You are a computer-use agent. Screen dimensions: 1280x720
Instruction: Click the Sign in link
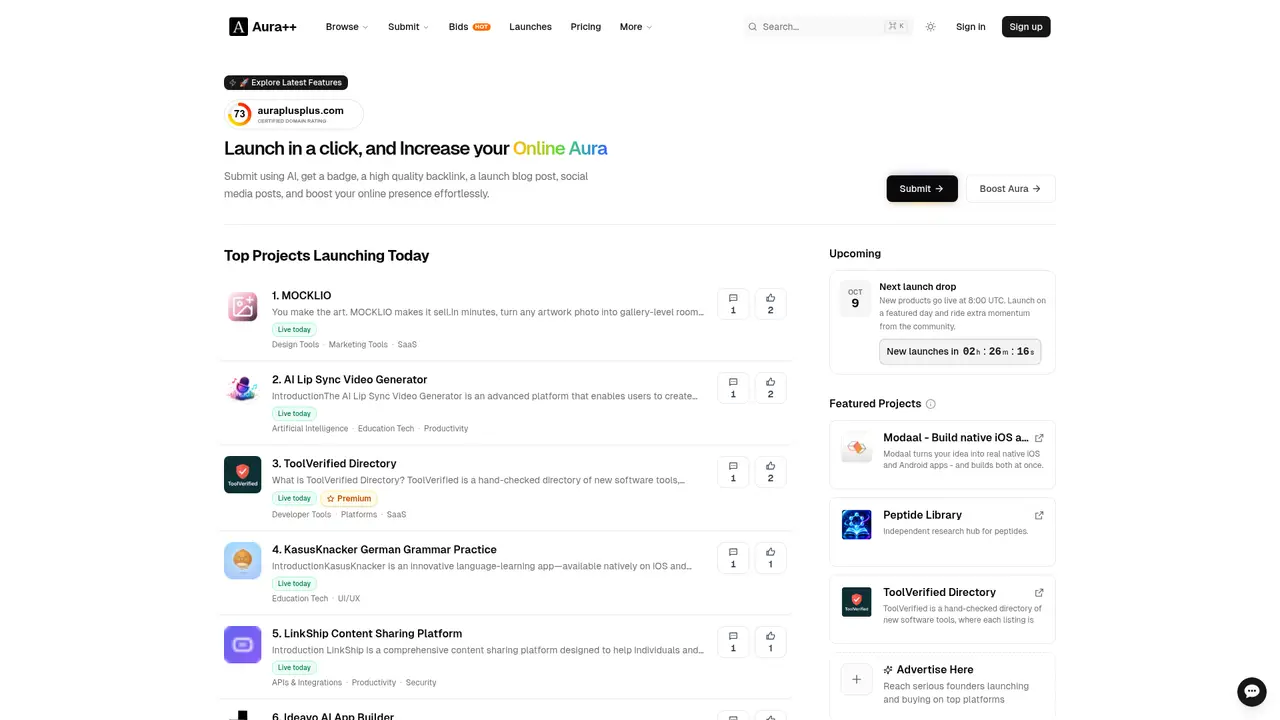[971, 27]
